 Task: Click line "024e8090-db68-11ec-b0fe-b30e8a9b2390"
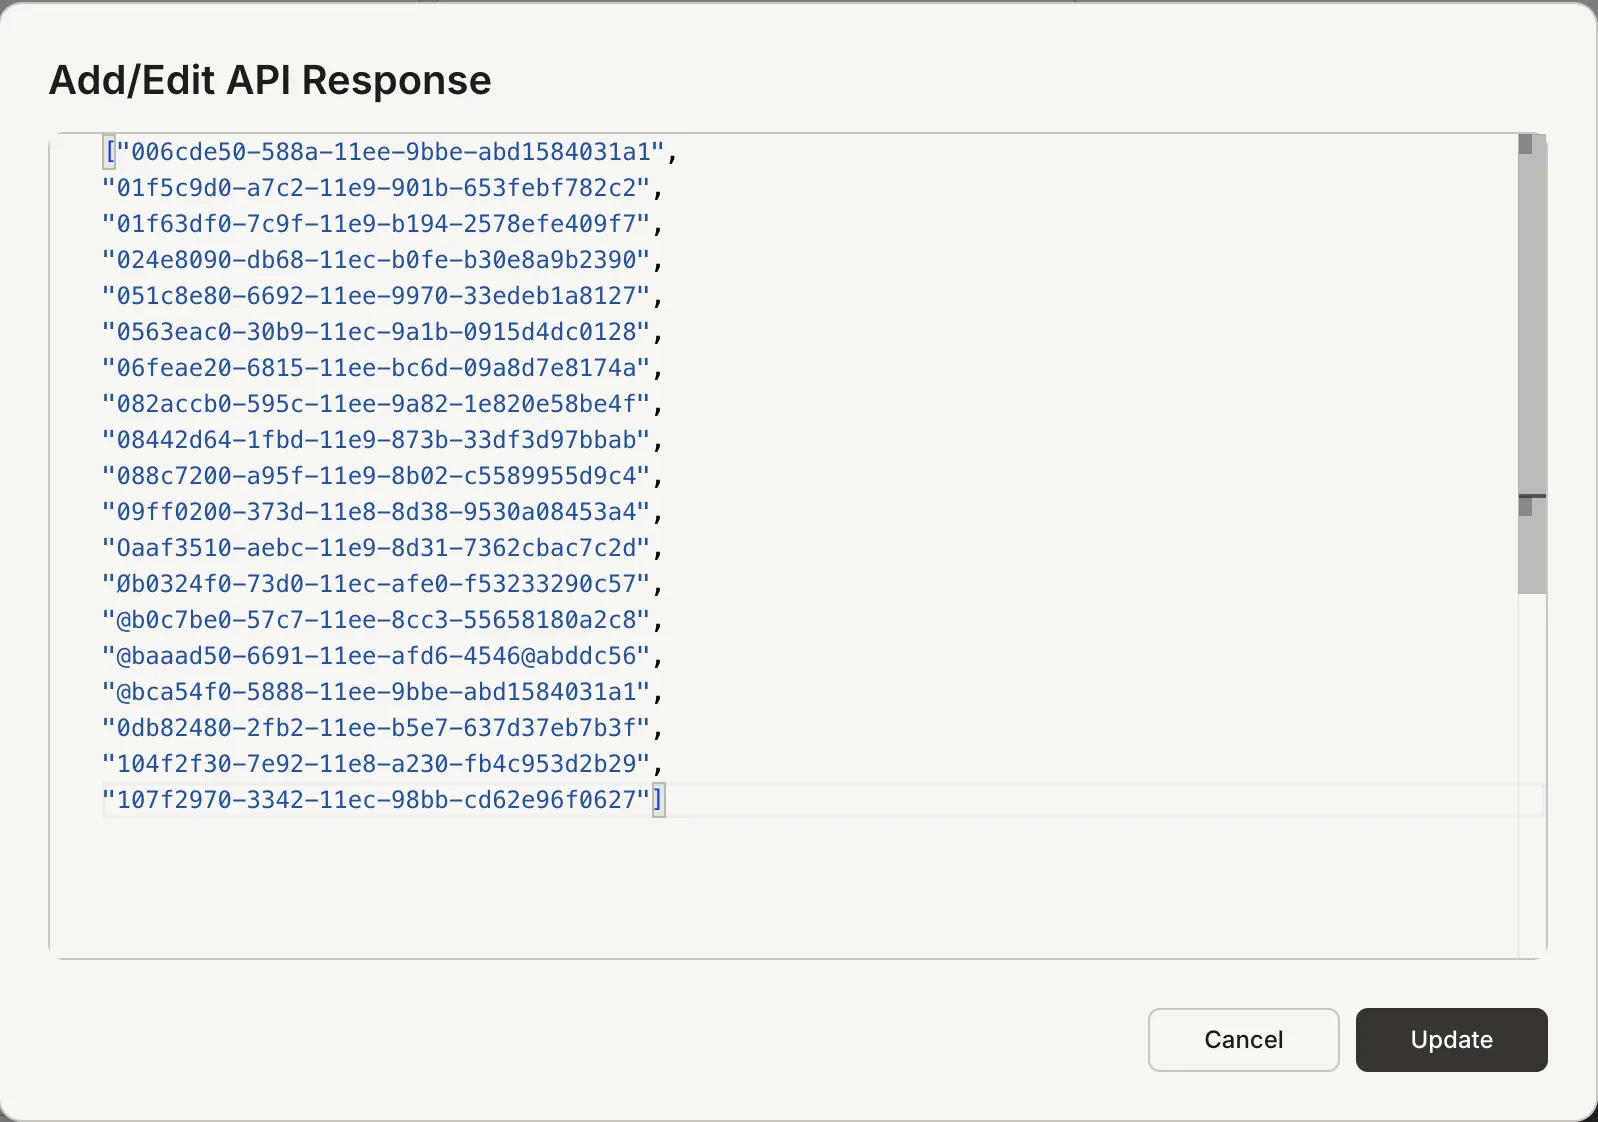point(383,260)
